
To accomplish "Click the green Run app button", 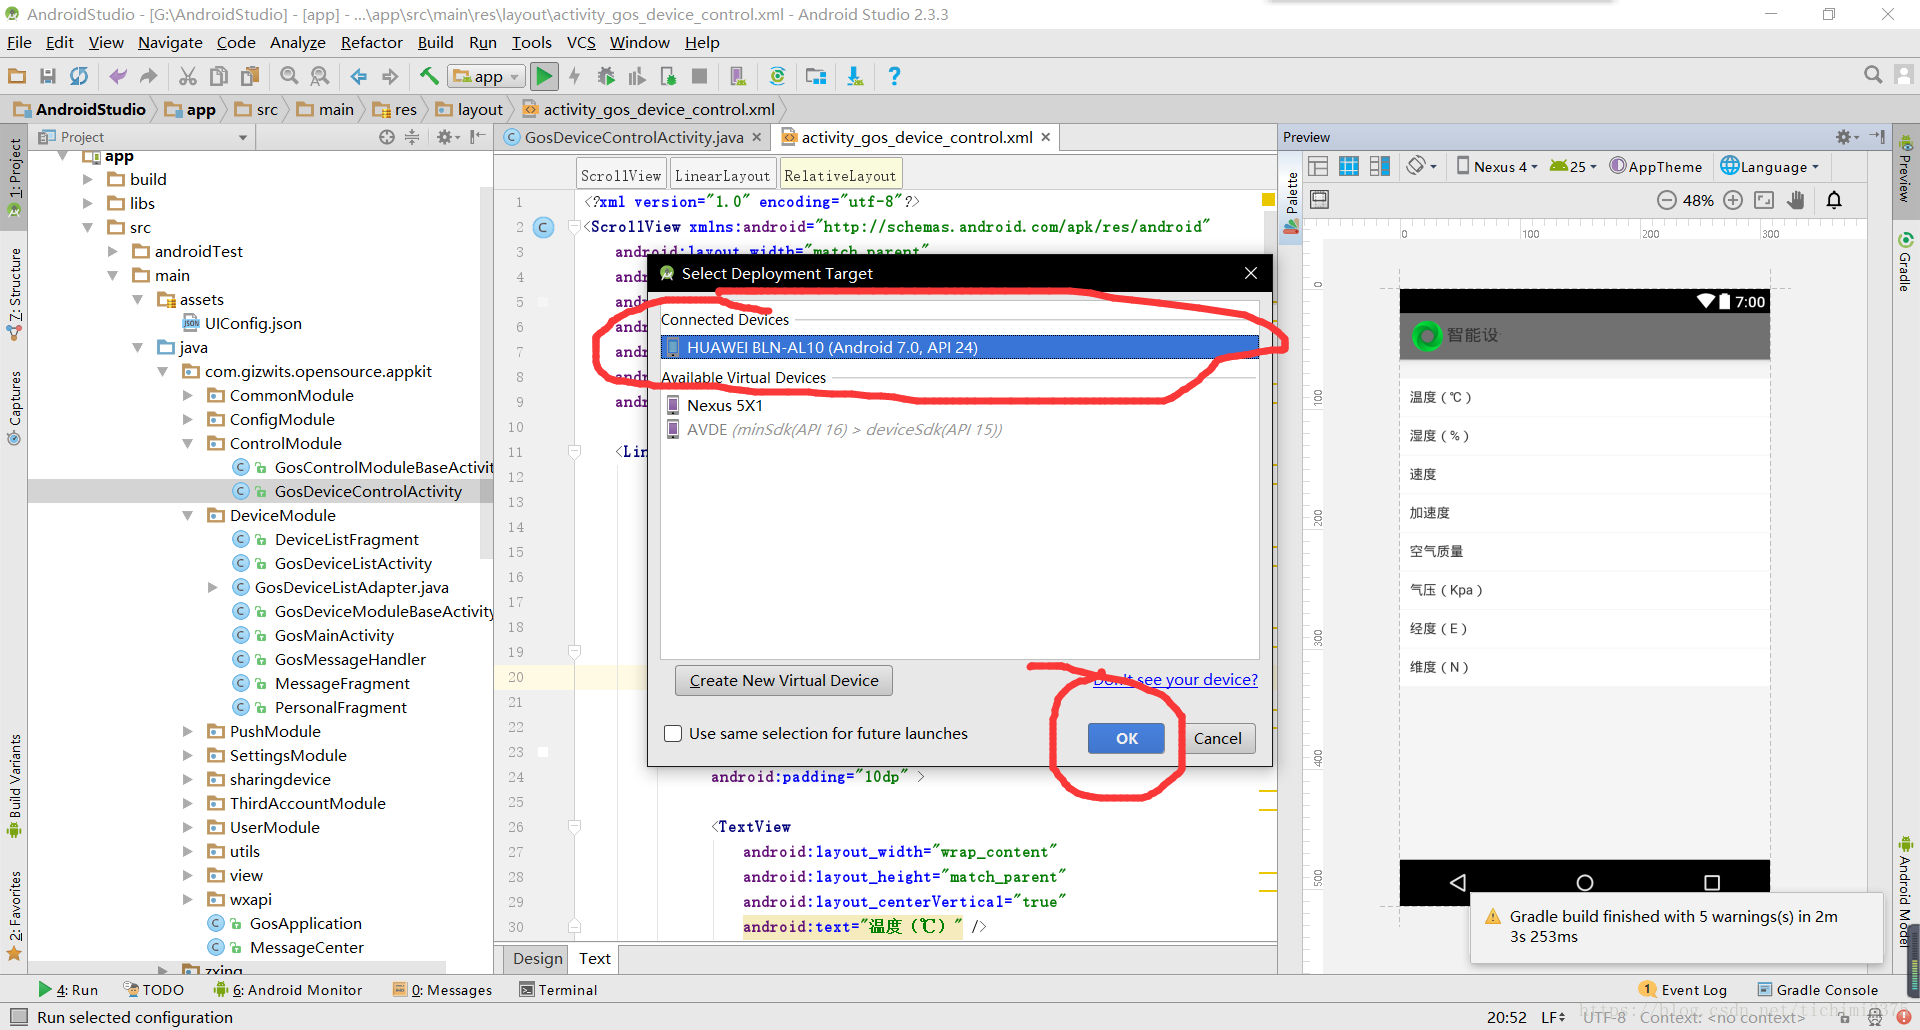I will 544,76.
